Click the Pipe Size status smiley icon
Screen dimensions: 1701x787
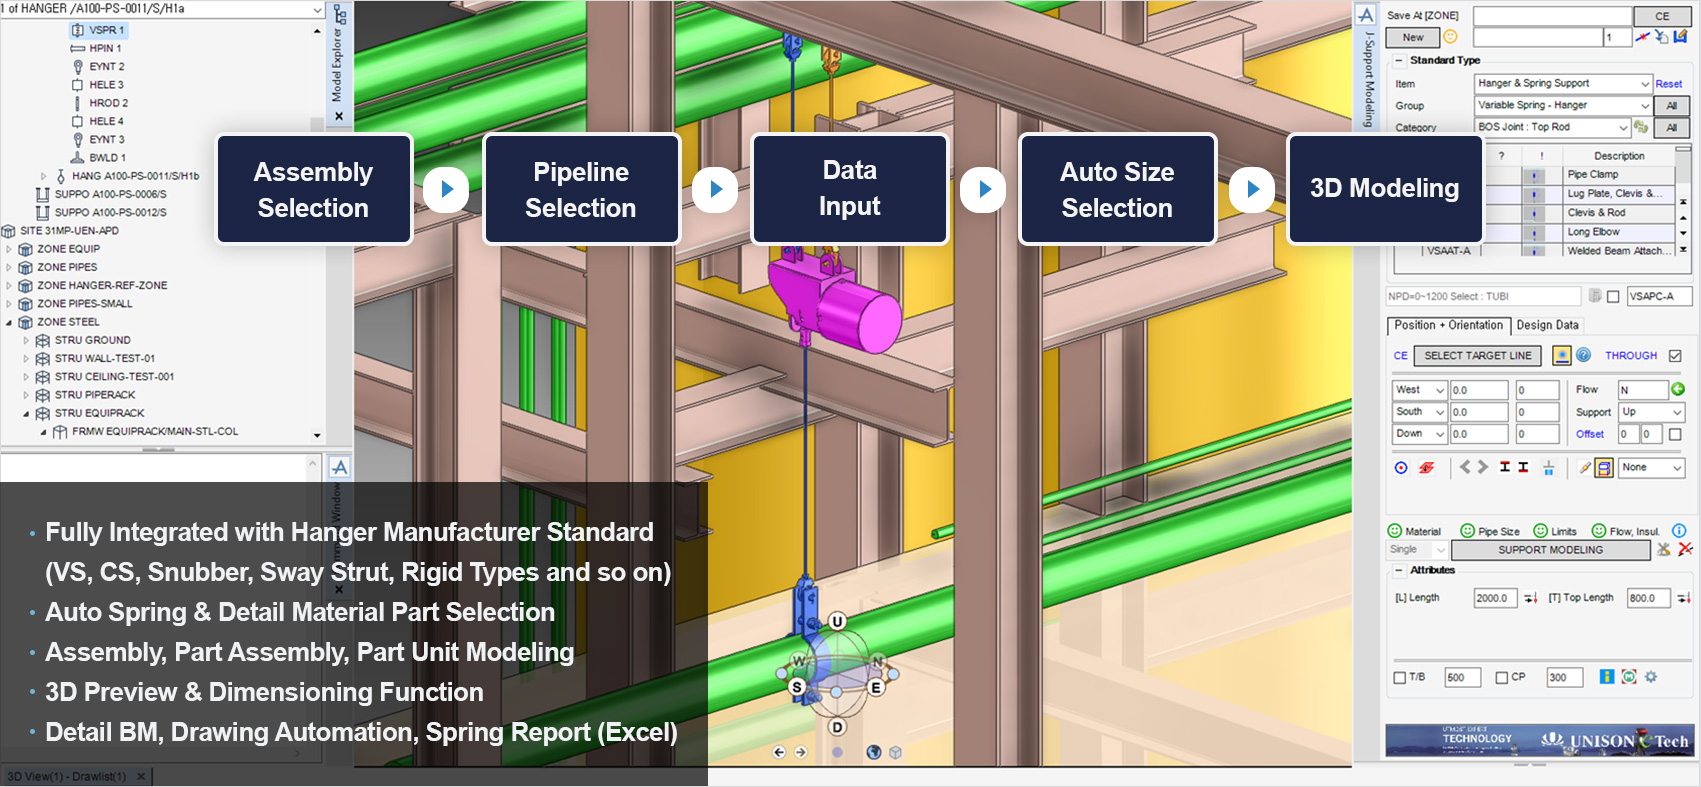click(x=1468, y=531)
